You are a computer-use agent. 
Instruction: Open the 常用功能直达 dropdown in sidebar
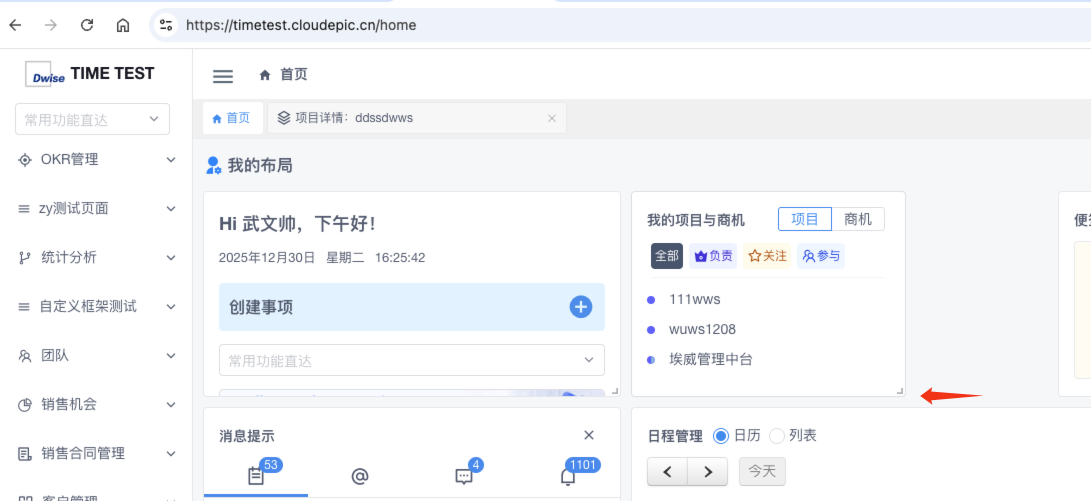click(x=92, y=119)
